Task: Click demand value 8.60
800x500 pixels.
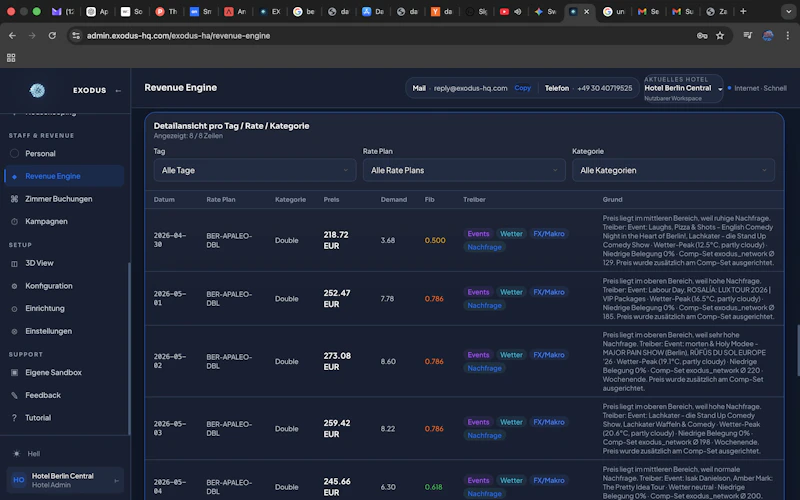Action: click(388, 361)
